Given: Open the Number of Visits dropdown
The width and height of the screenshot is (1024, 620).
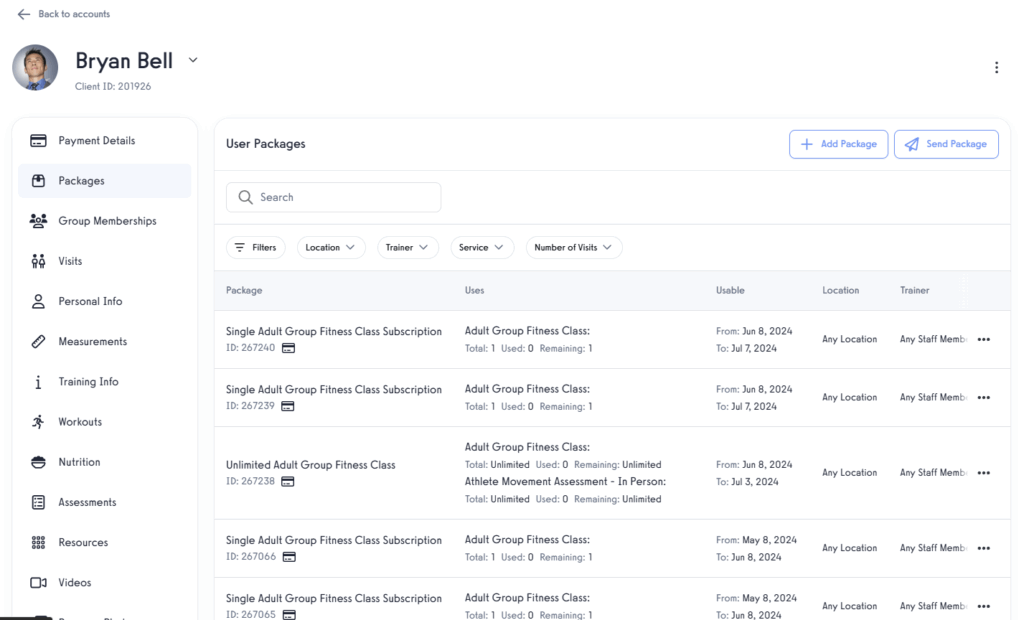Looking at the screenshot, I should 573,247.
